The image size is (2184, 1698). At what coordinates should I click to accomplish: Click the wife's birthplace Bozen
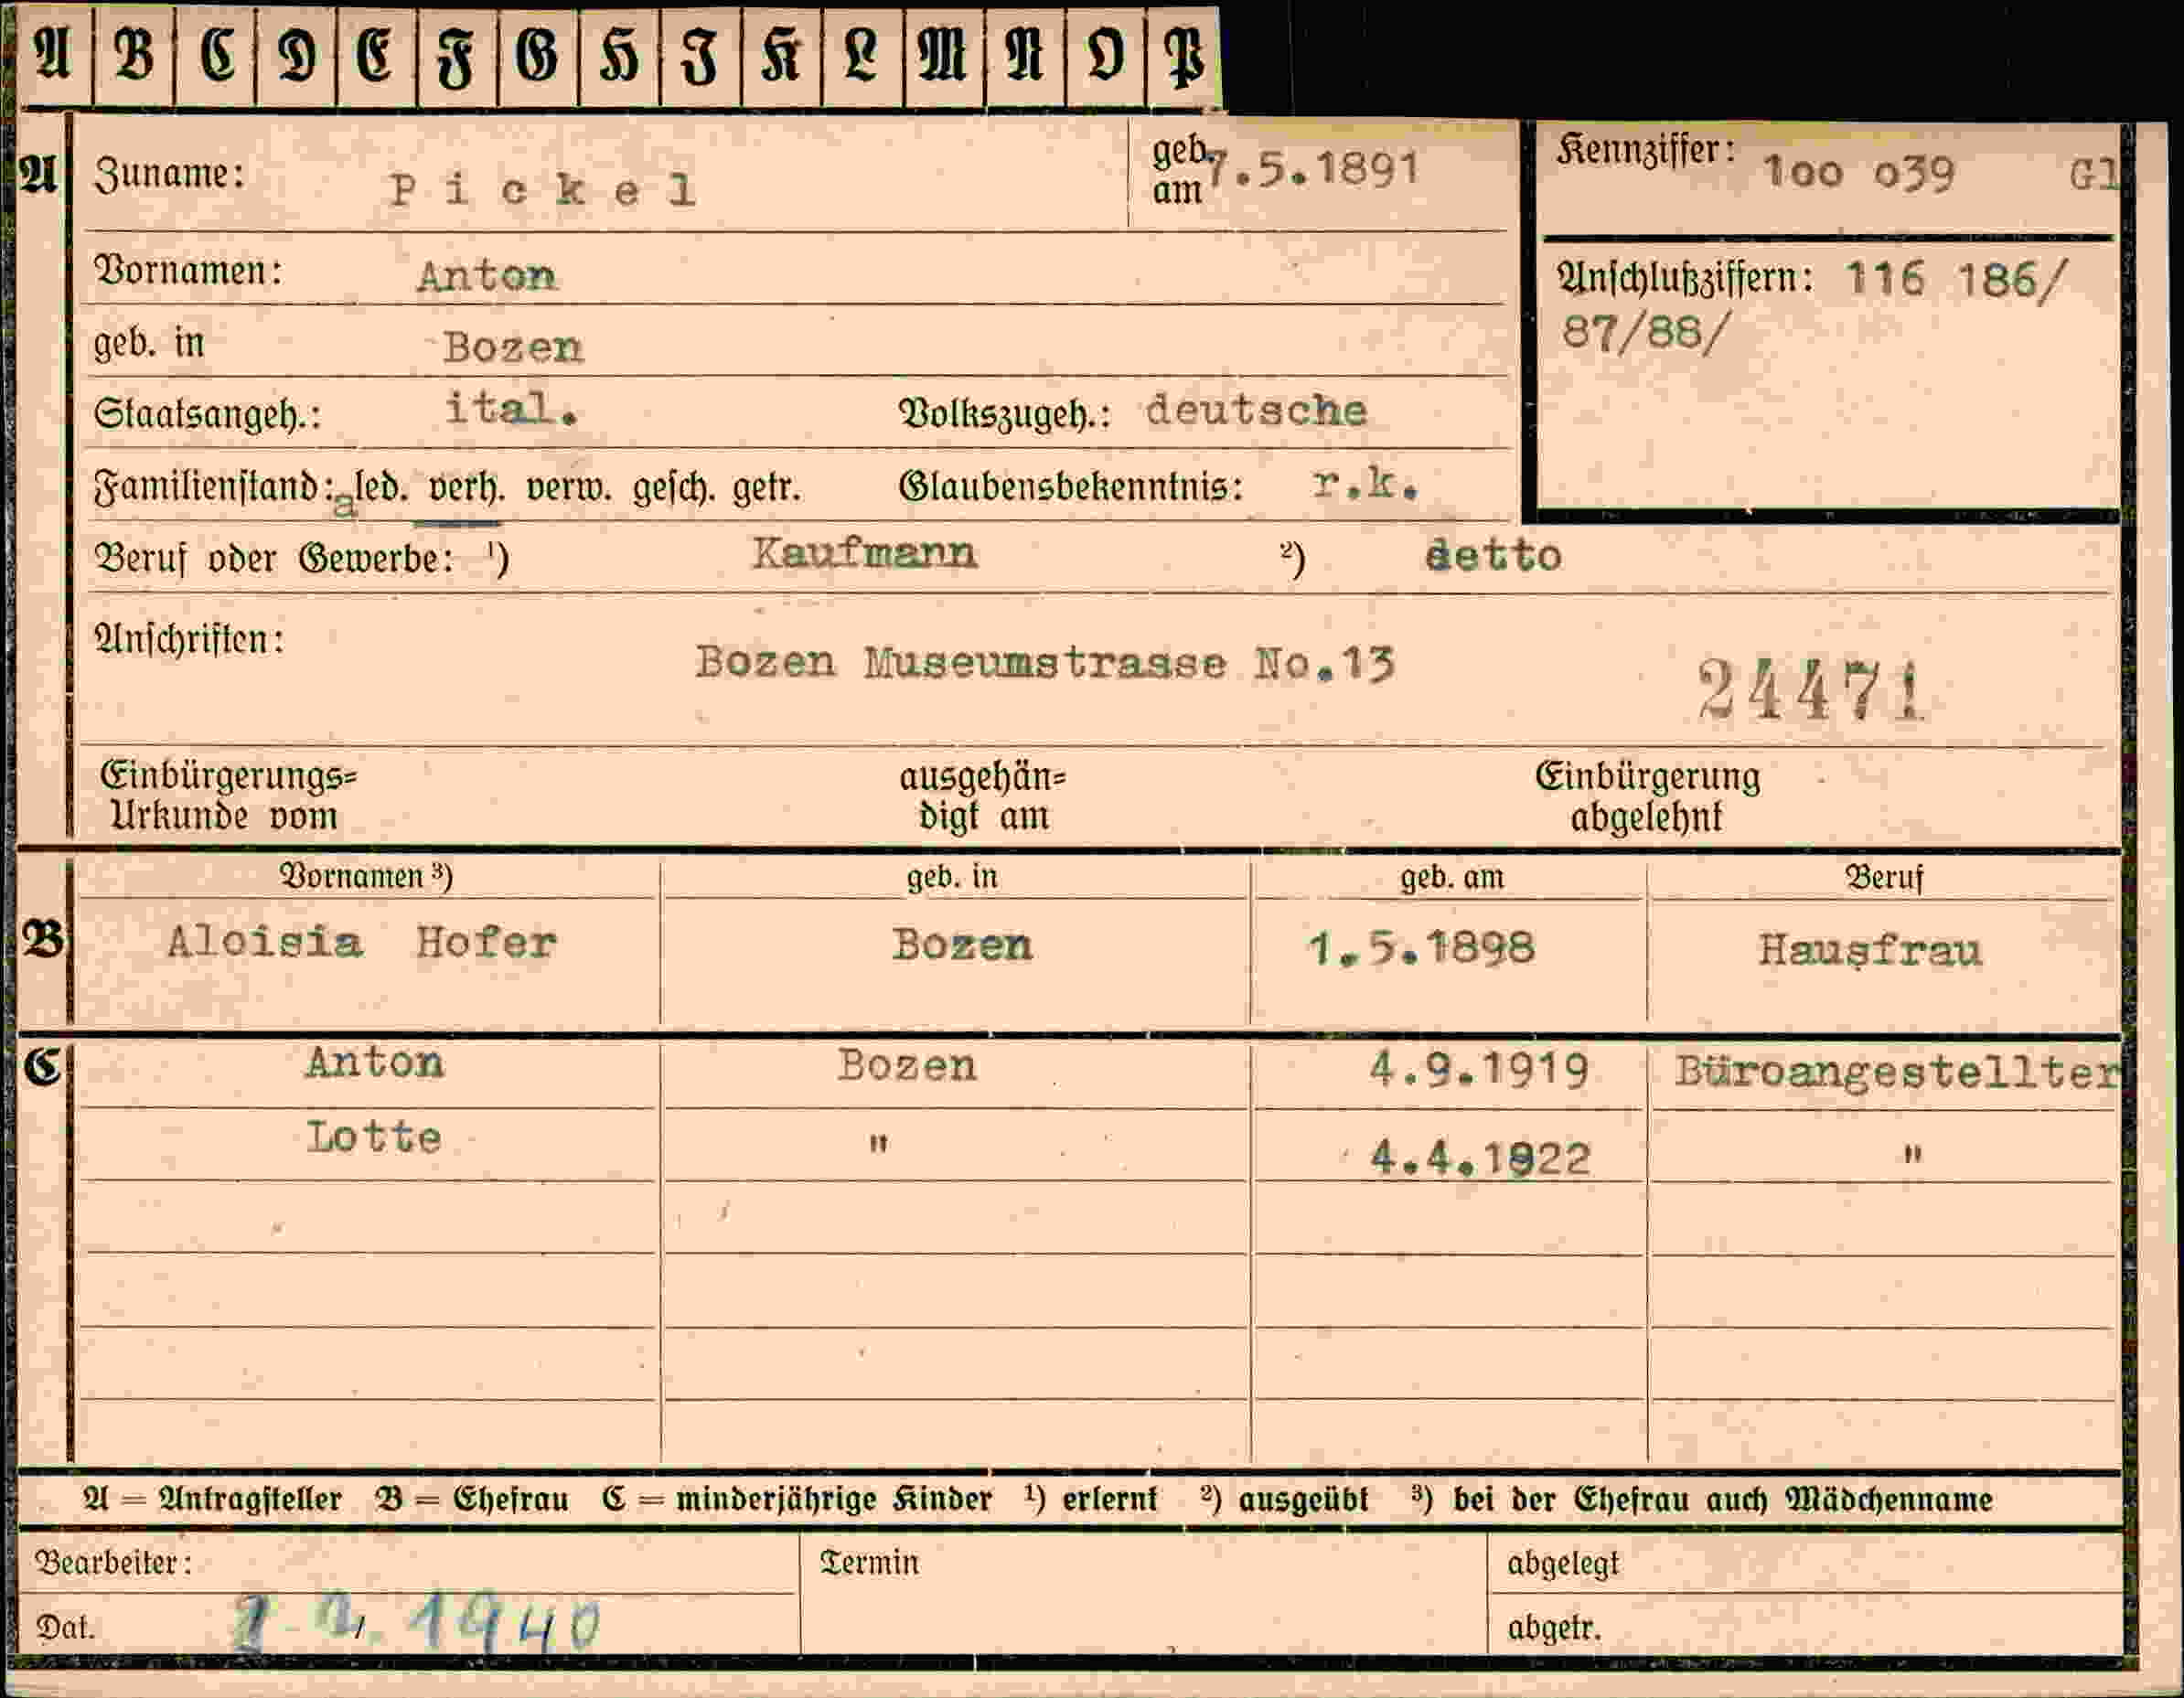click(x=962, y=945)
